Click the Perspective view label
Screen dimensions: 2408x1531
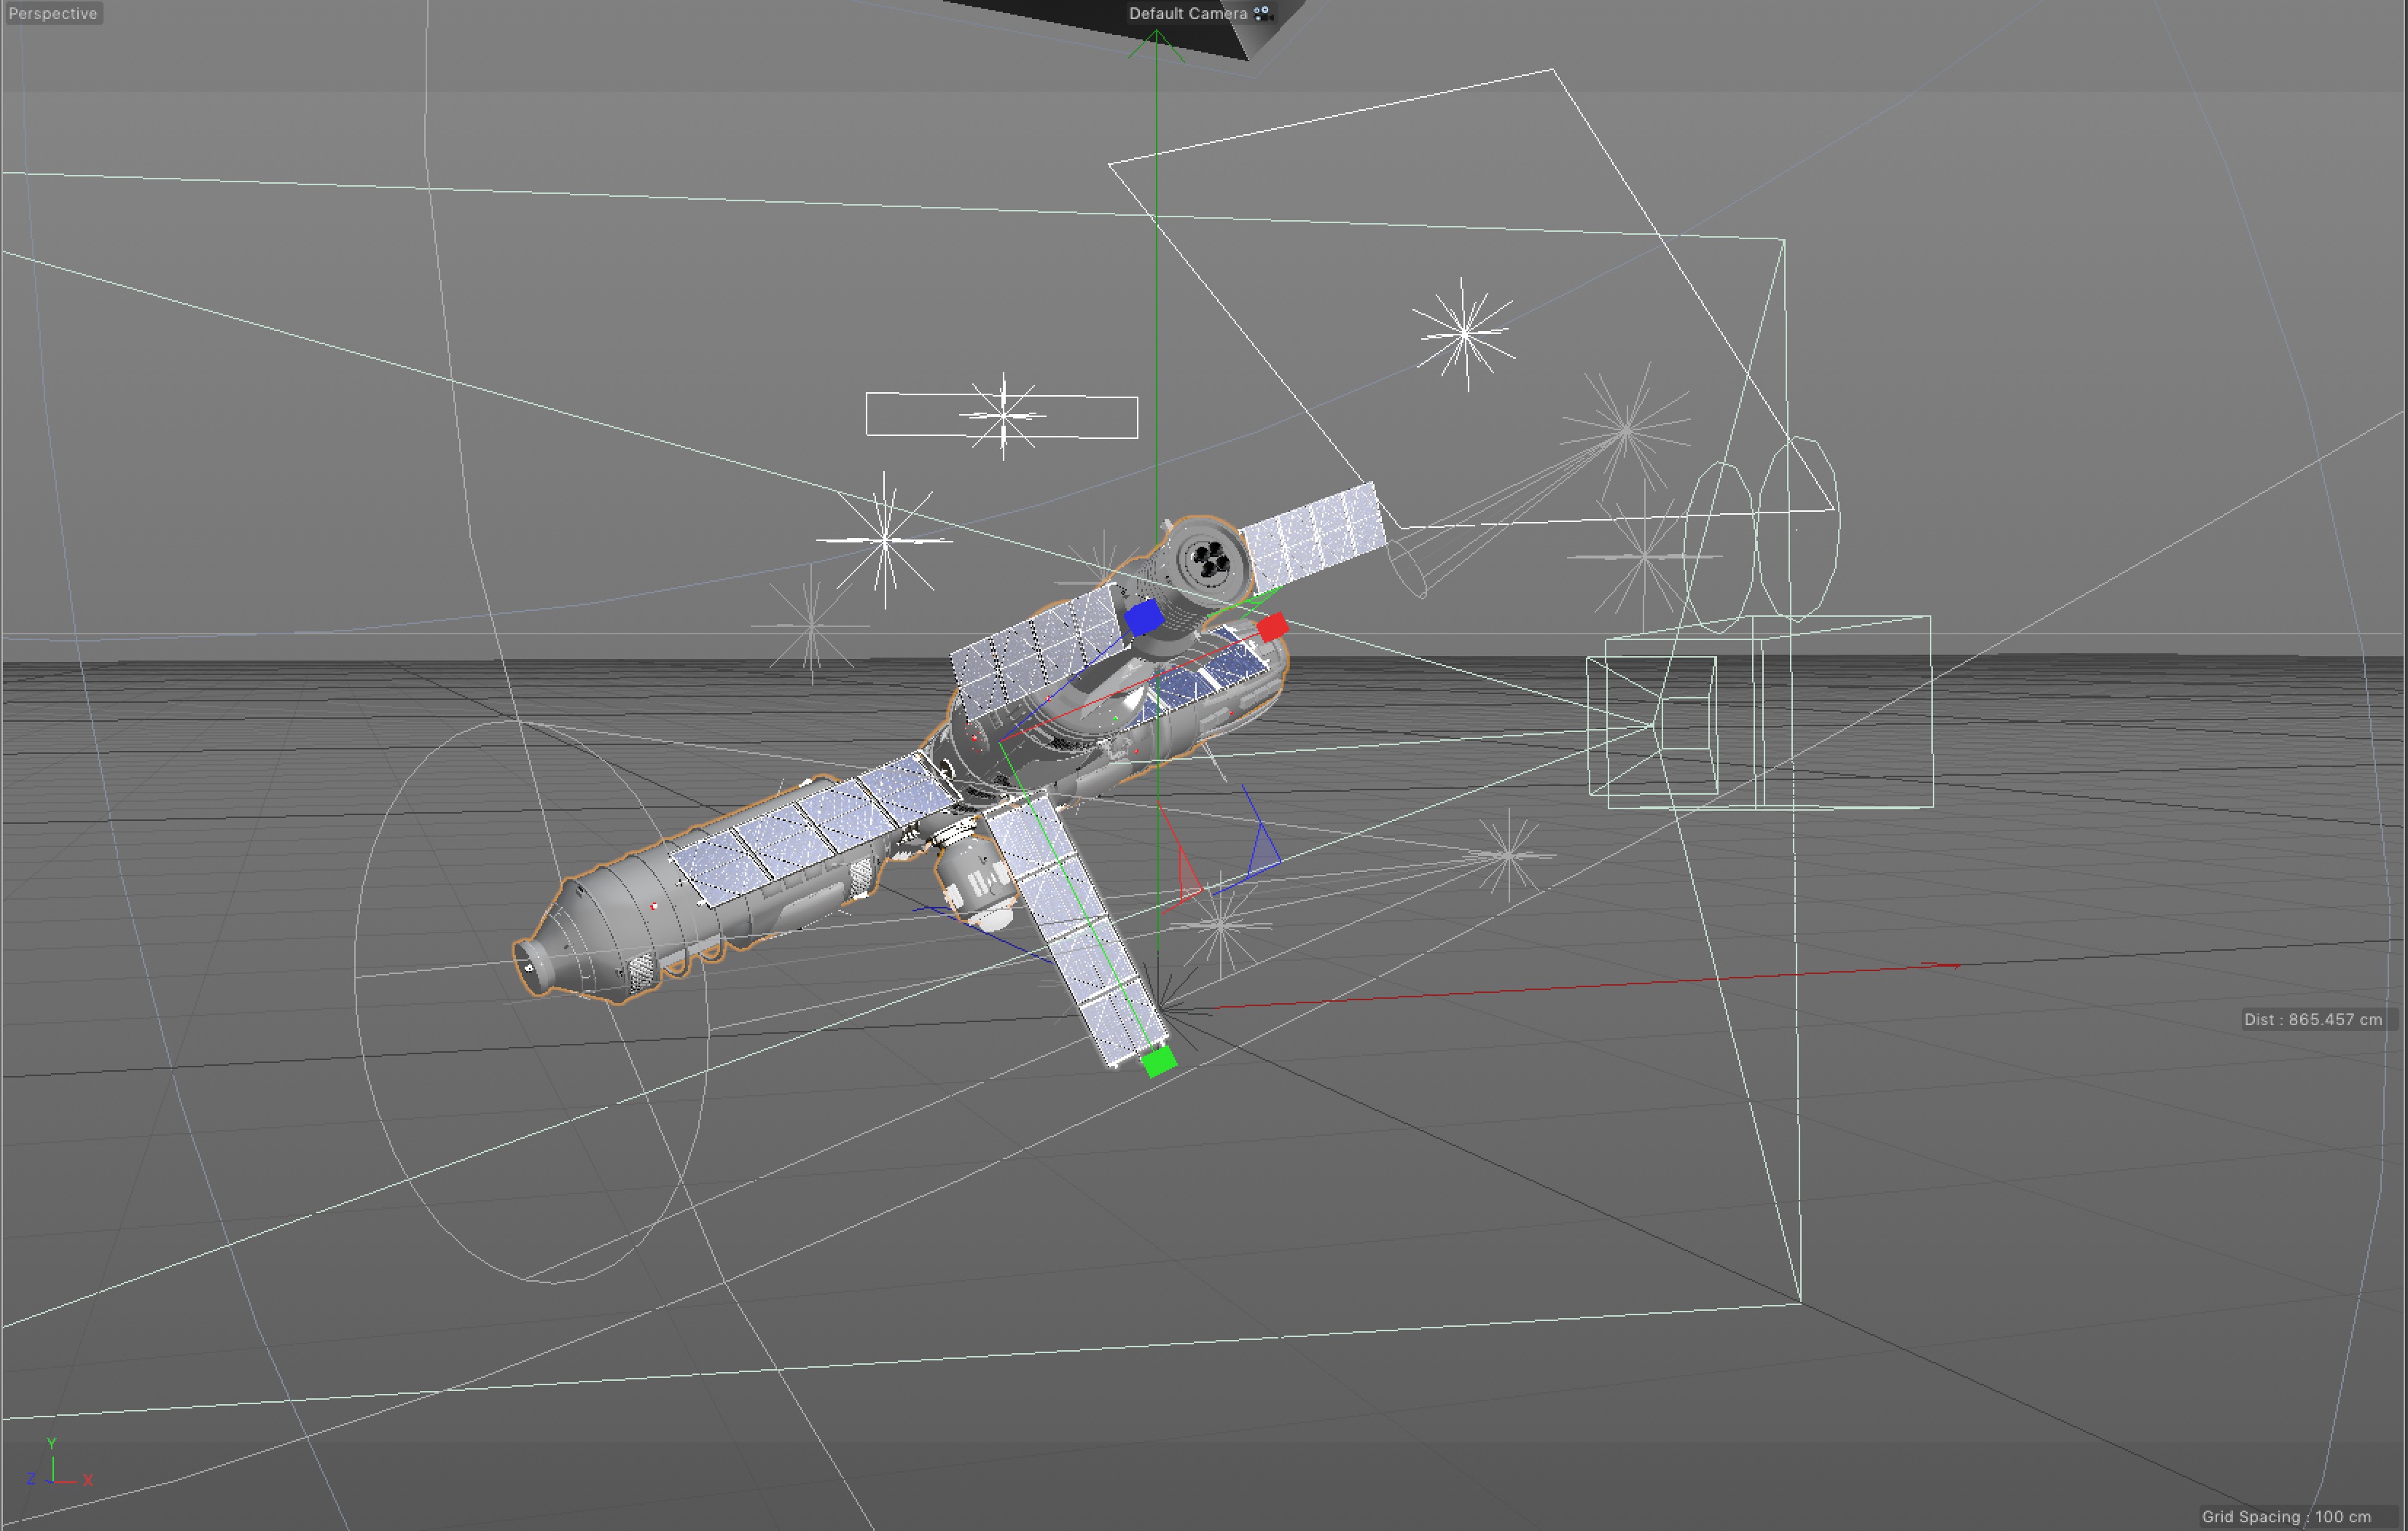[x=53, y=14]
